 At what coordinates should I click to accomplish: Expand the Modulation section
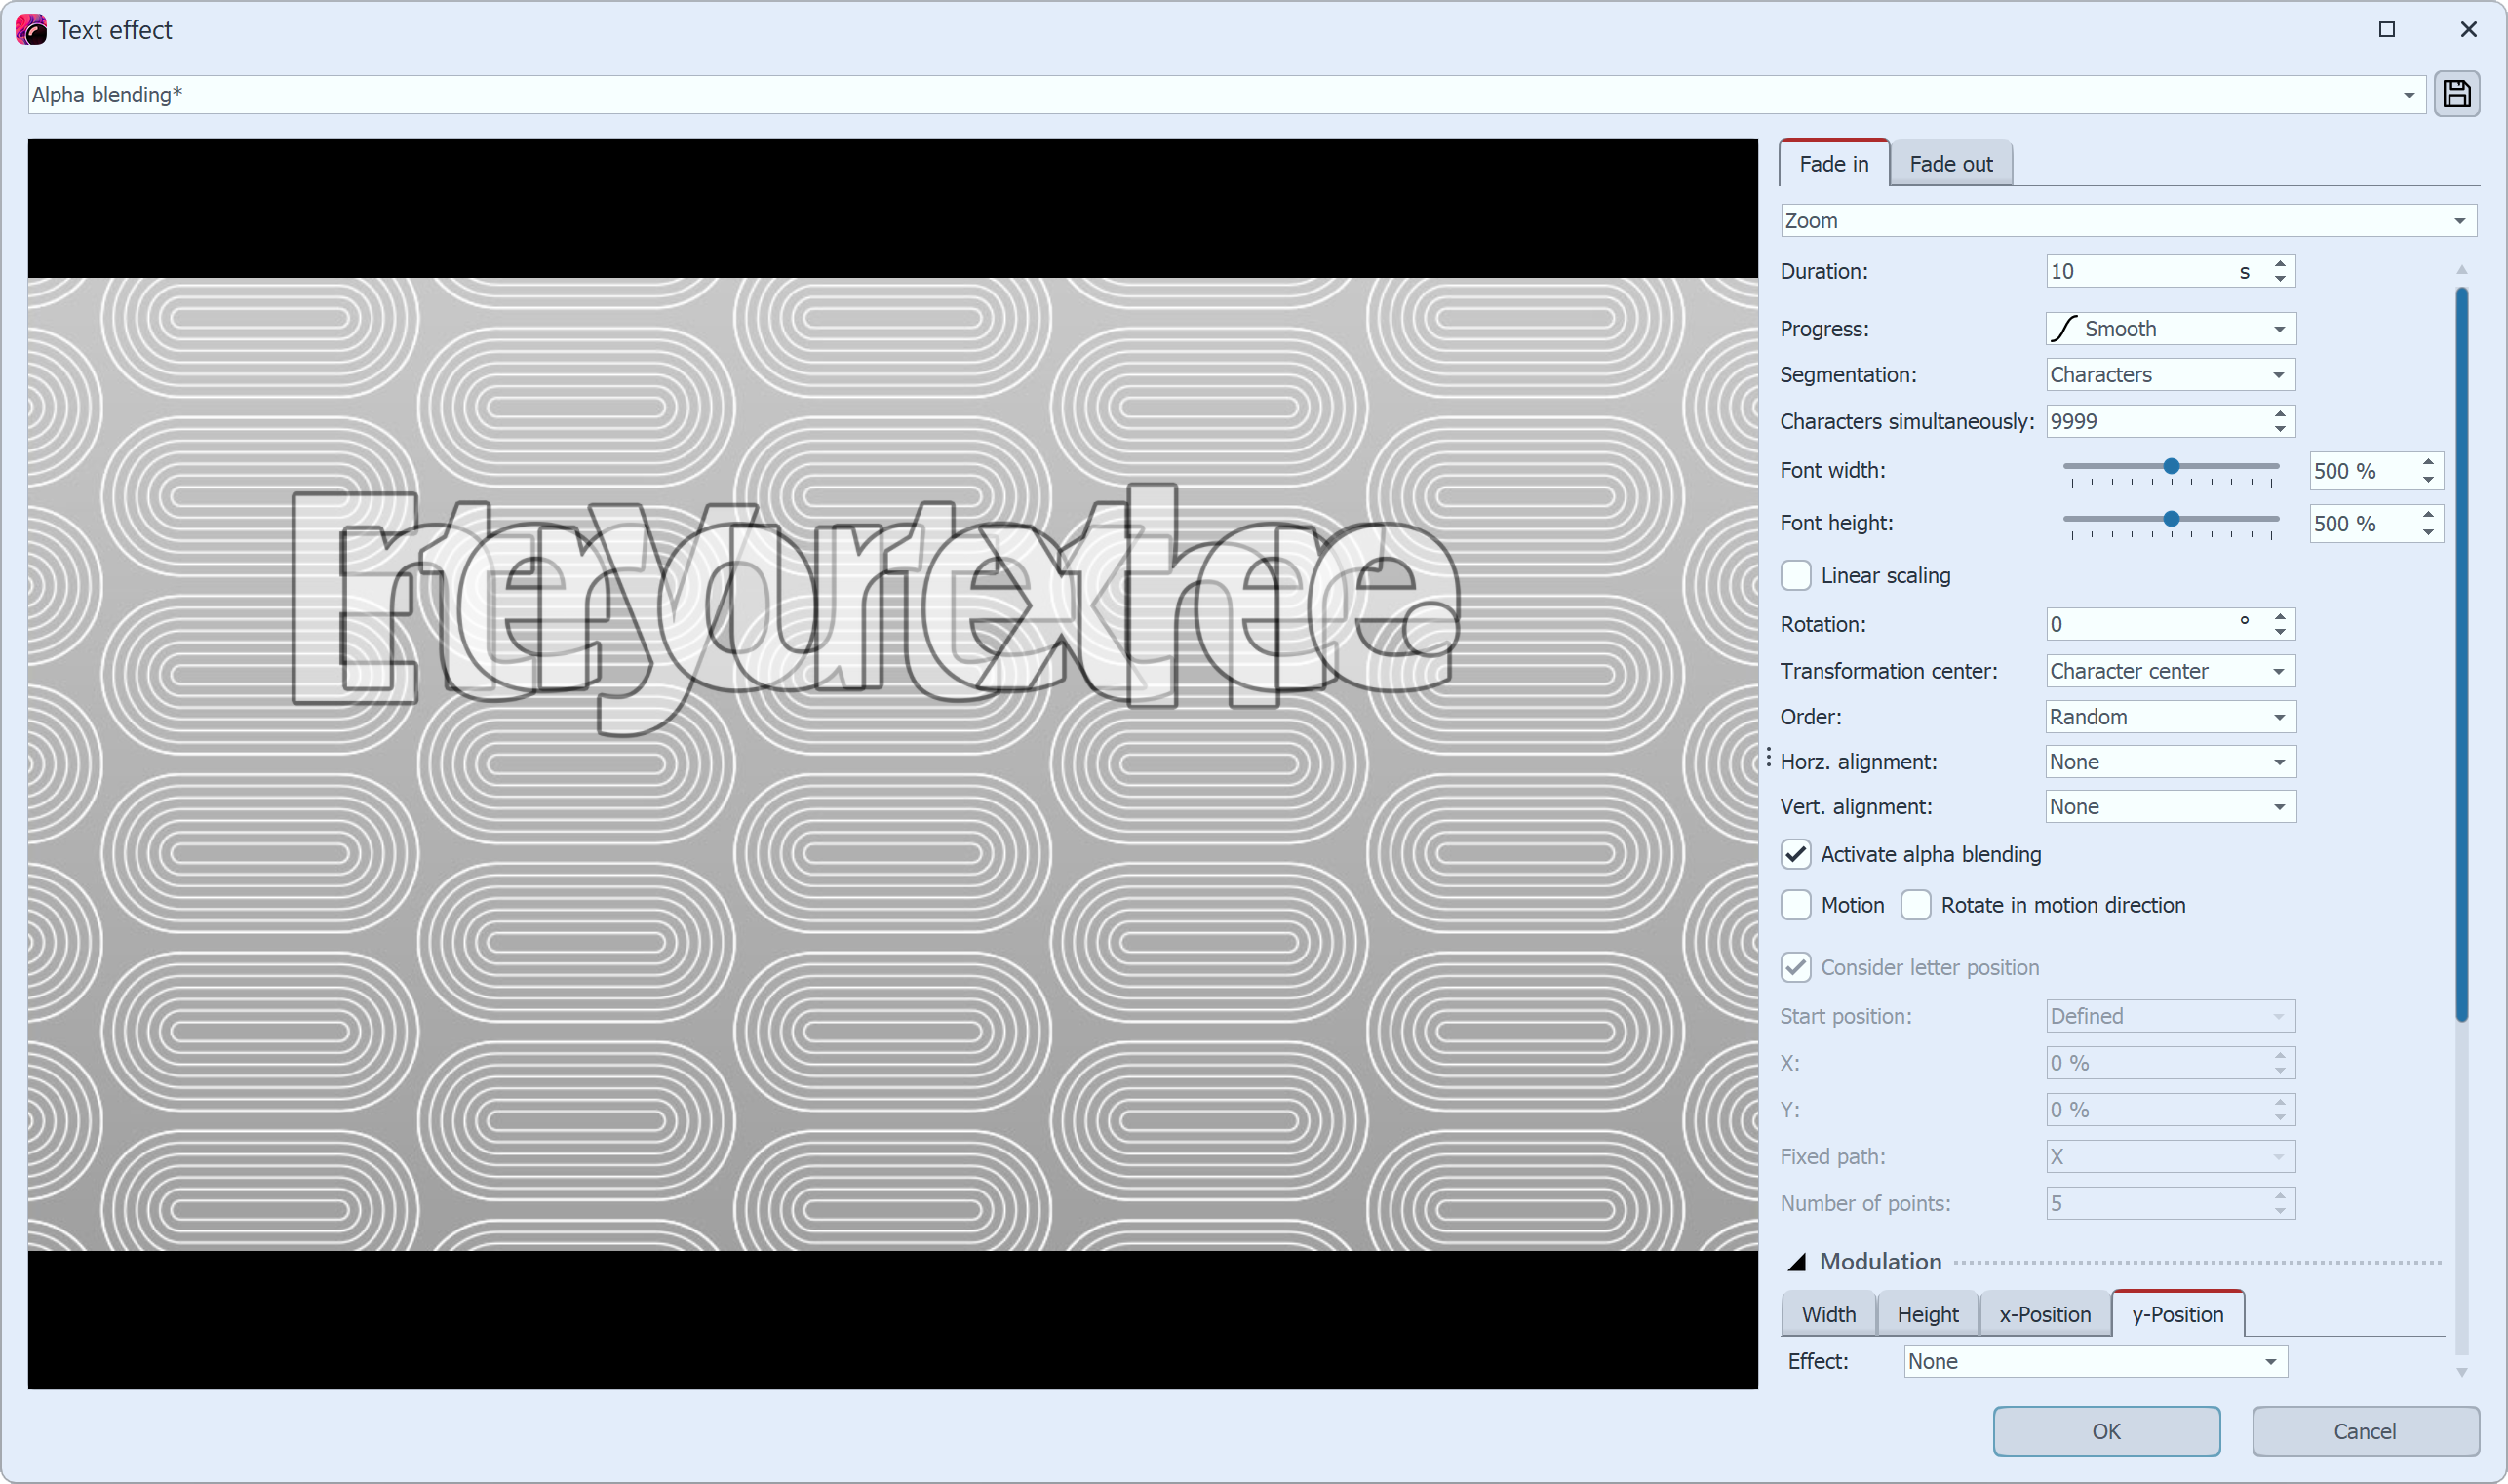point(1798,1262)
